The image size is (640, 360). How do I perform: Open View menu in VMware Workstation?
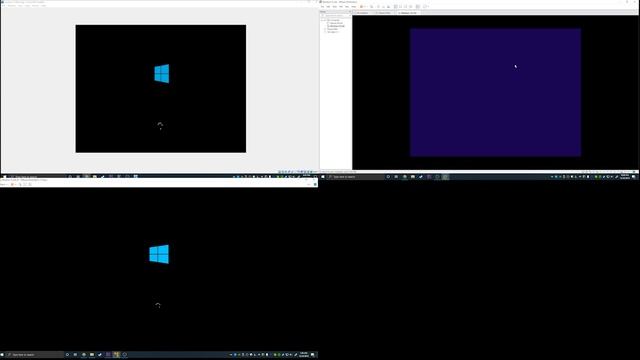pyautogui.click(x=335, y=7)
